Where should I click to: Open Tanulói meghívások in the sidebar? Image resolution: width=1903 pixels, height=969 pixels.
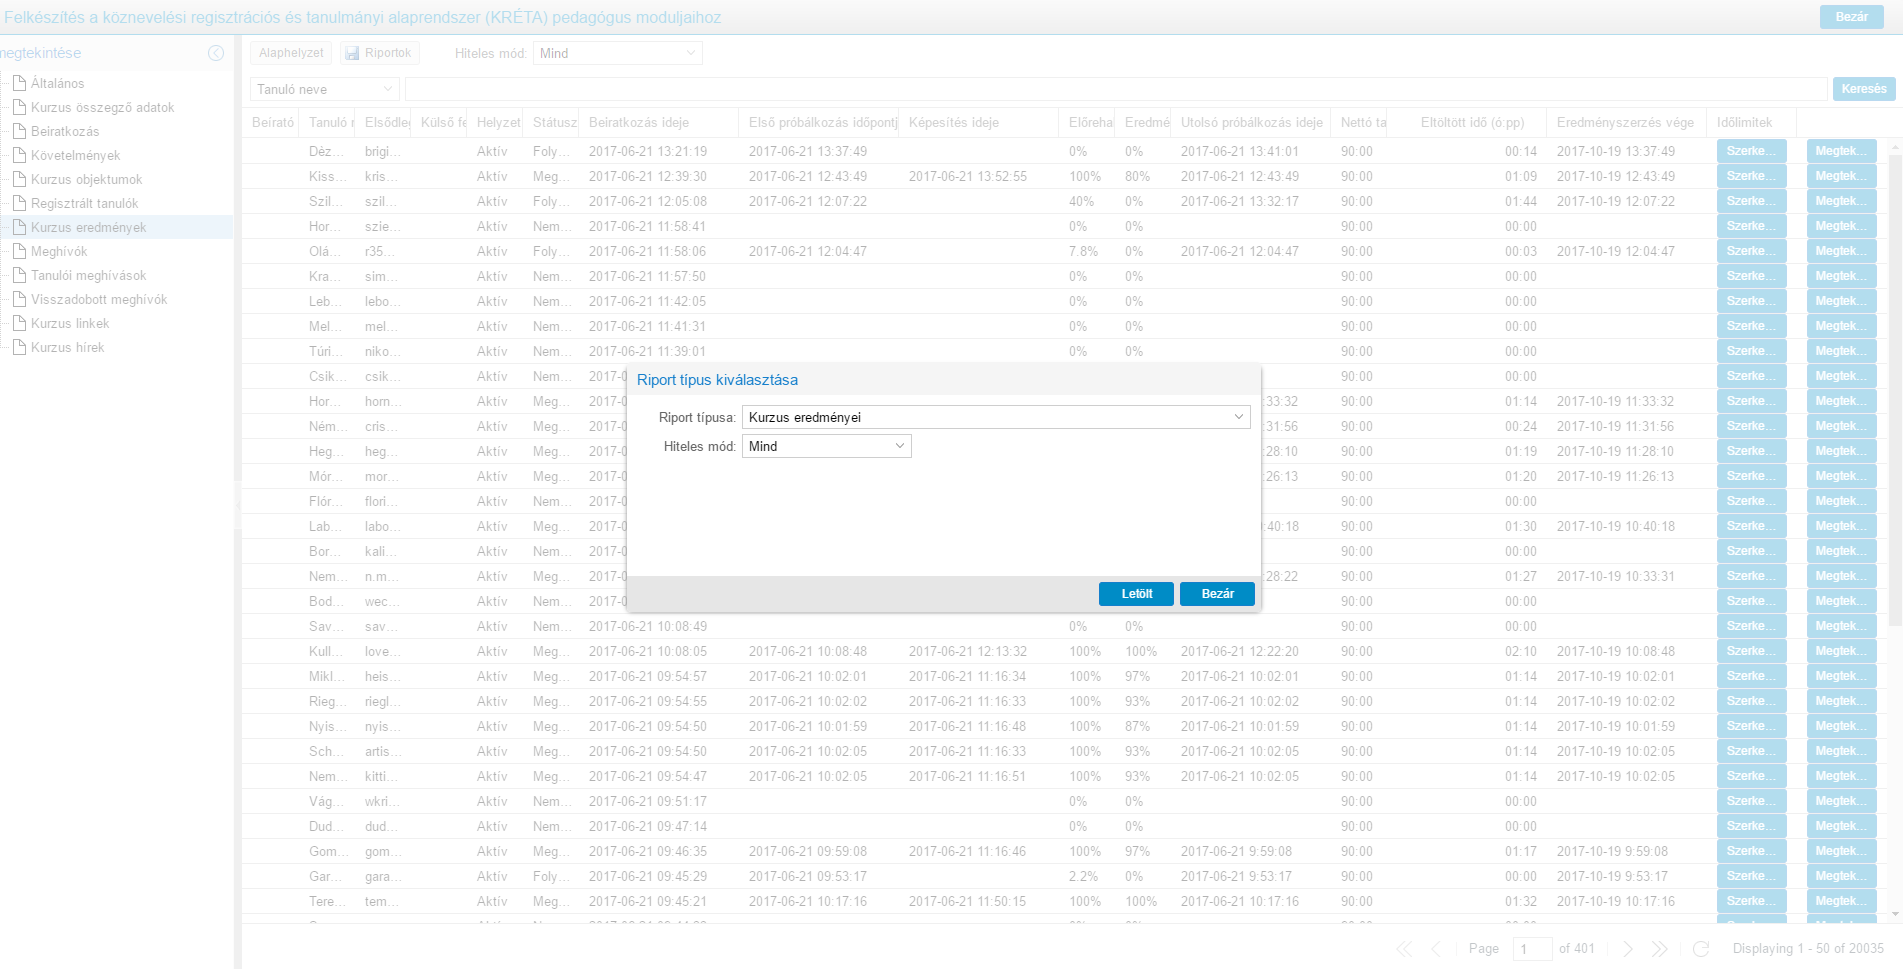pos(88,275)
